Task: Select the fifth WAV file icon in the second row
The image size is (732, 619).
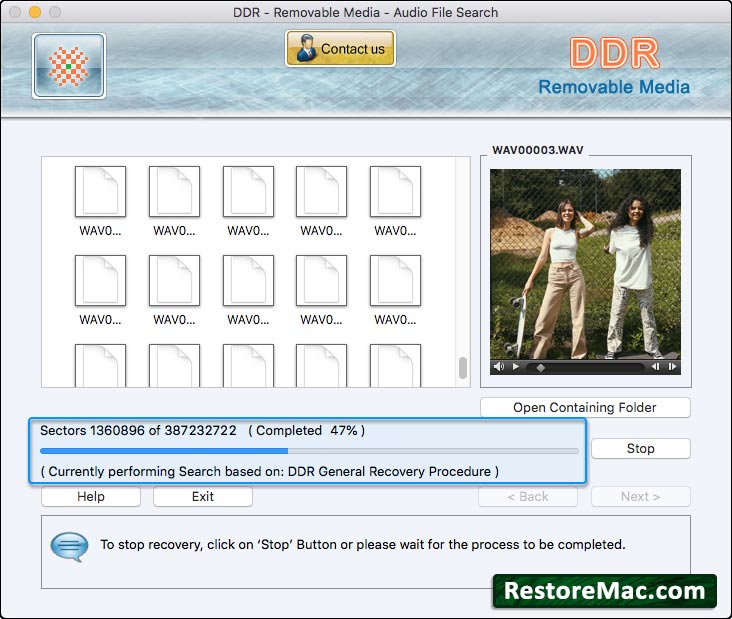Action: tap(395, 281)
